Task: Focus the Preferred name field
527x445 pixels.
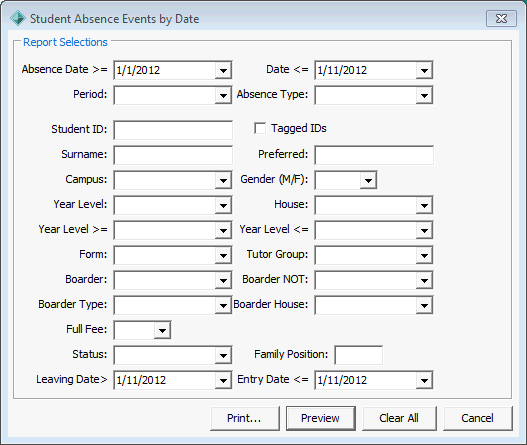Action: [x=374, y=155]
